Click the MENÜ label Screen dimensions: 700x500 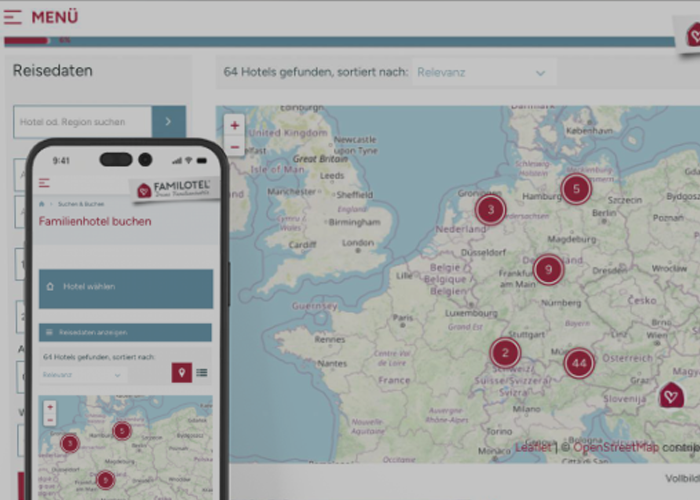54,17
